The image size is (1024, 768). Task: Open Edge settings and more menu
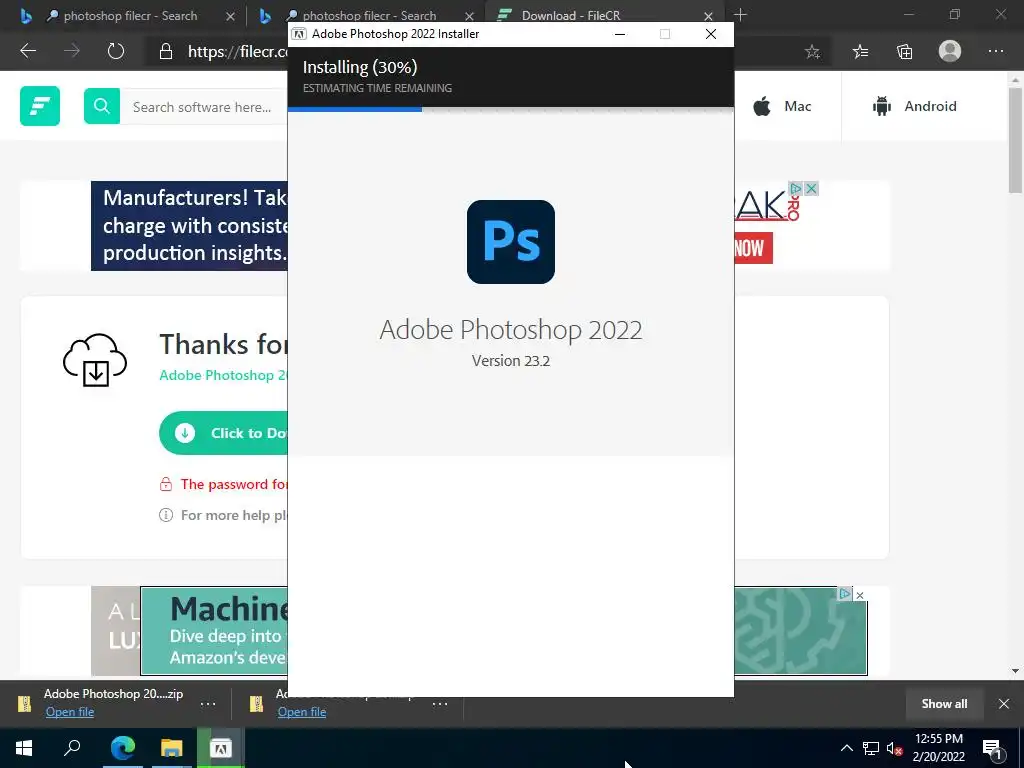point(996,51)
